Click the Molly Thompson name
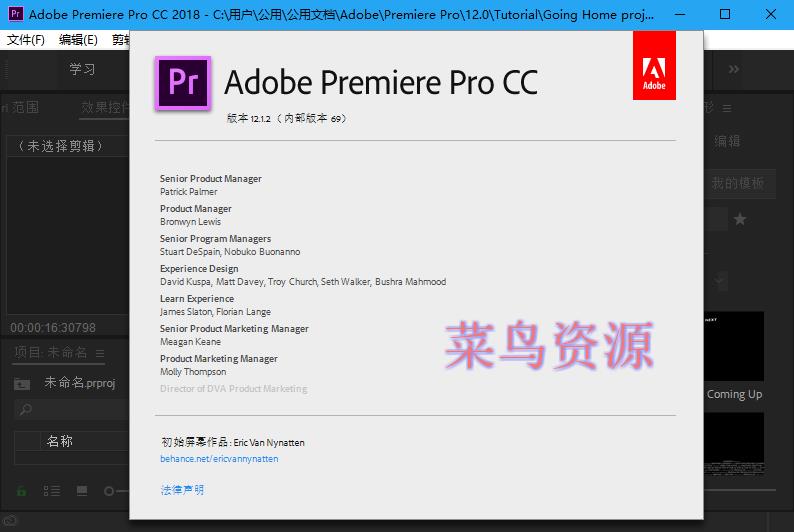Screen dimensions: 794x532 click(x=193, y=372)
